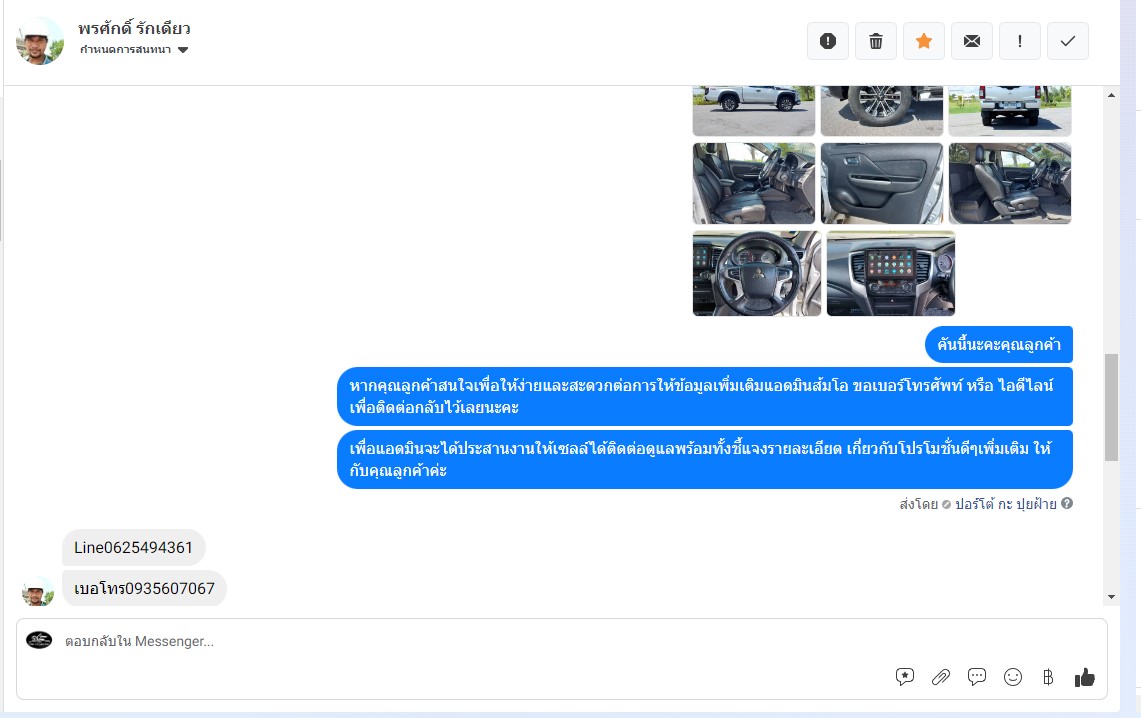Screen dimensions: 1141x718
Task: Open profile picture of พรศักดิ์ รักเดียว in header
Action: (x=40, y=41)
